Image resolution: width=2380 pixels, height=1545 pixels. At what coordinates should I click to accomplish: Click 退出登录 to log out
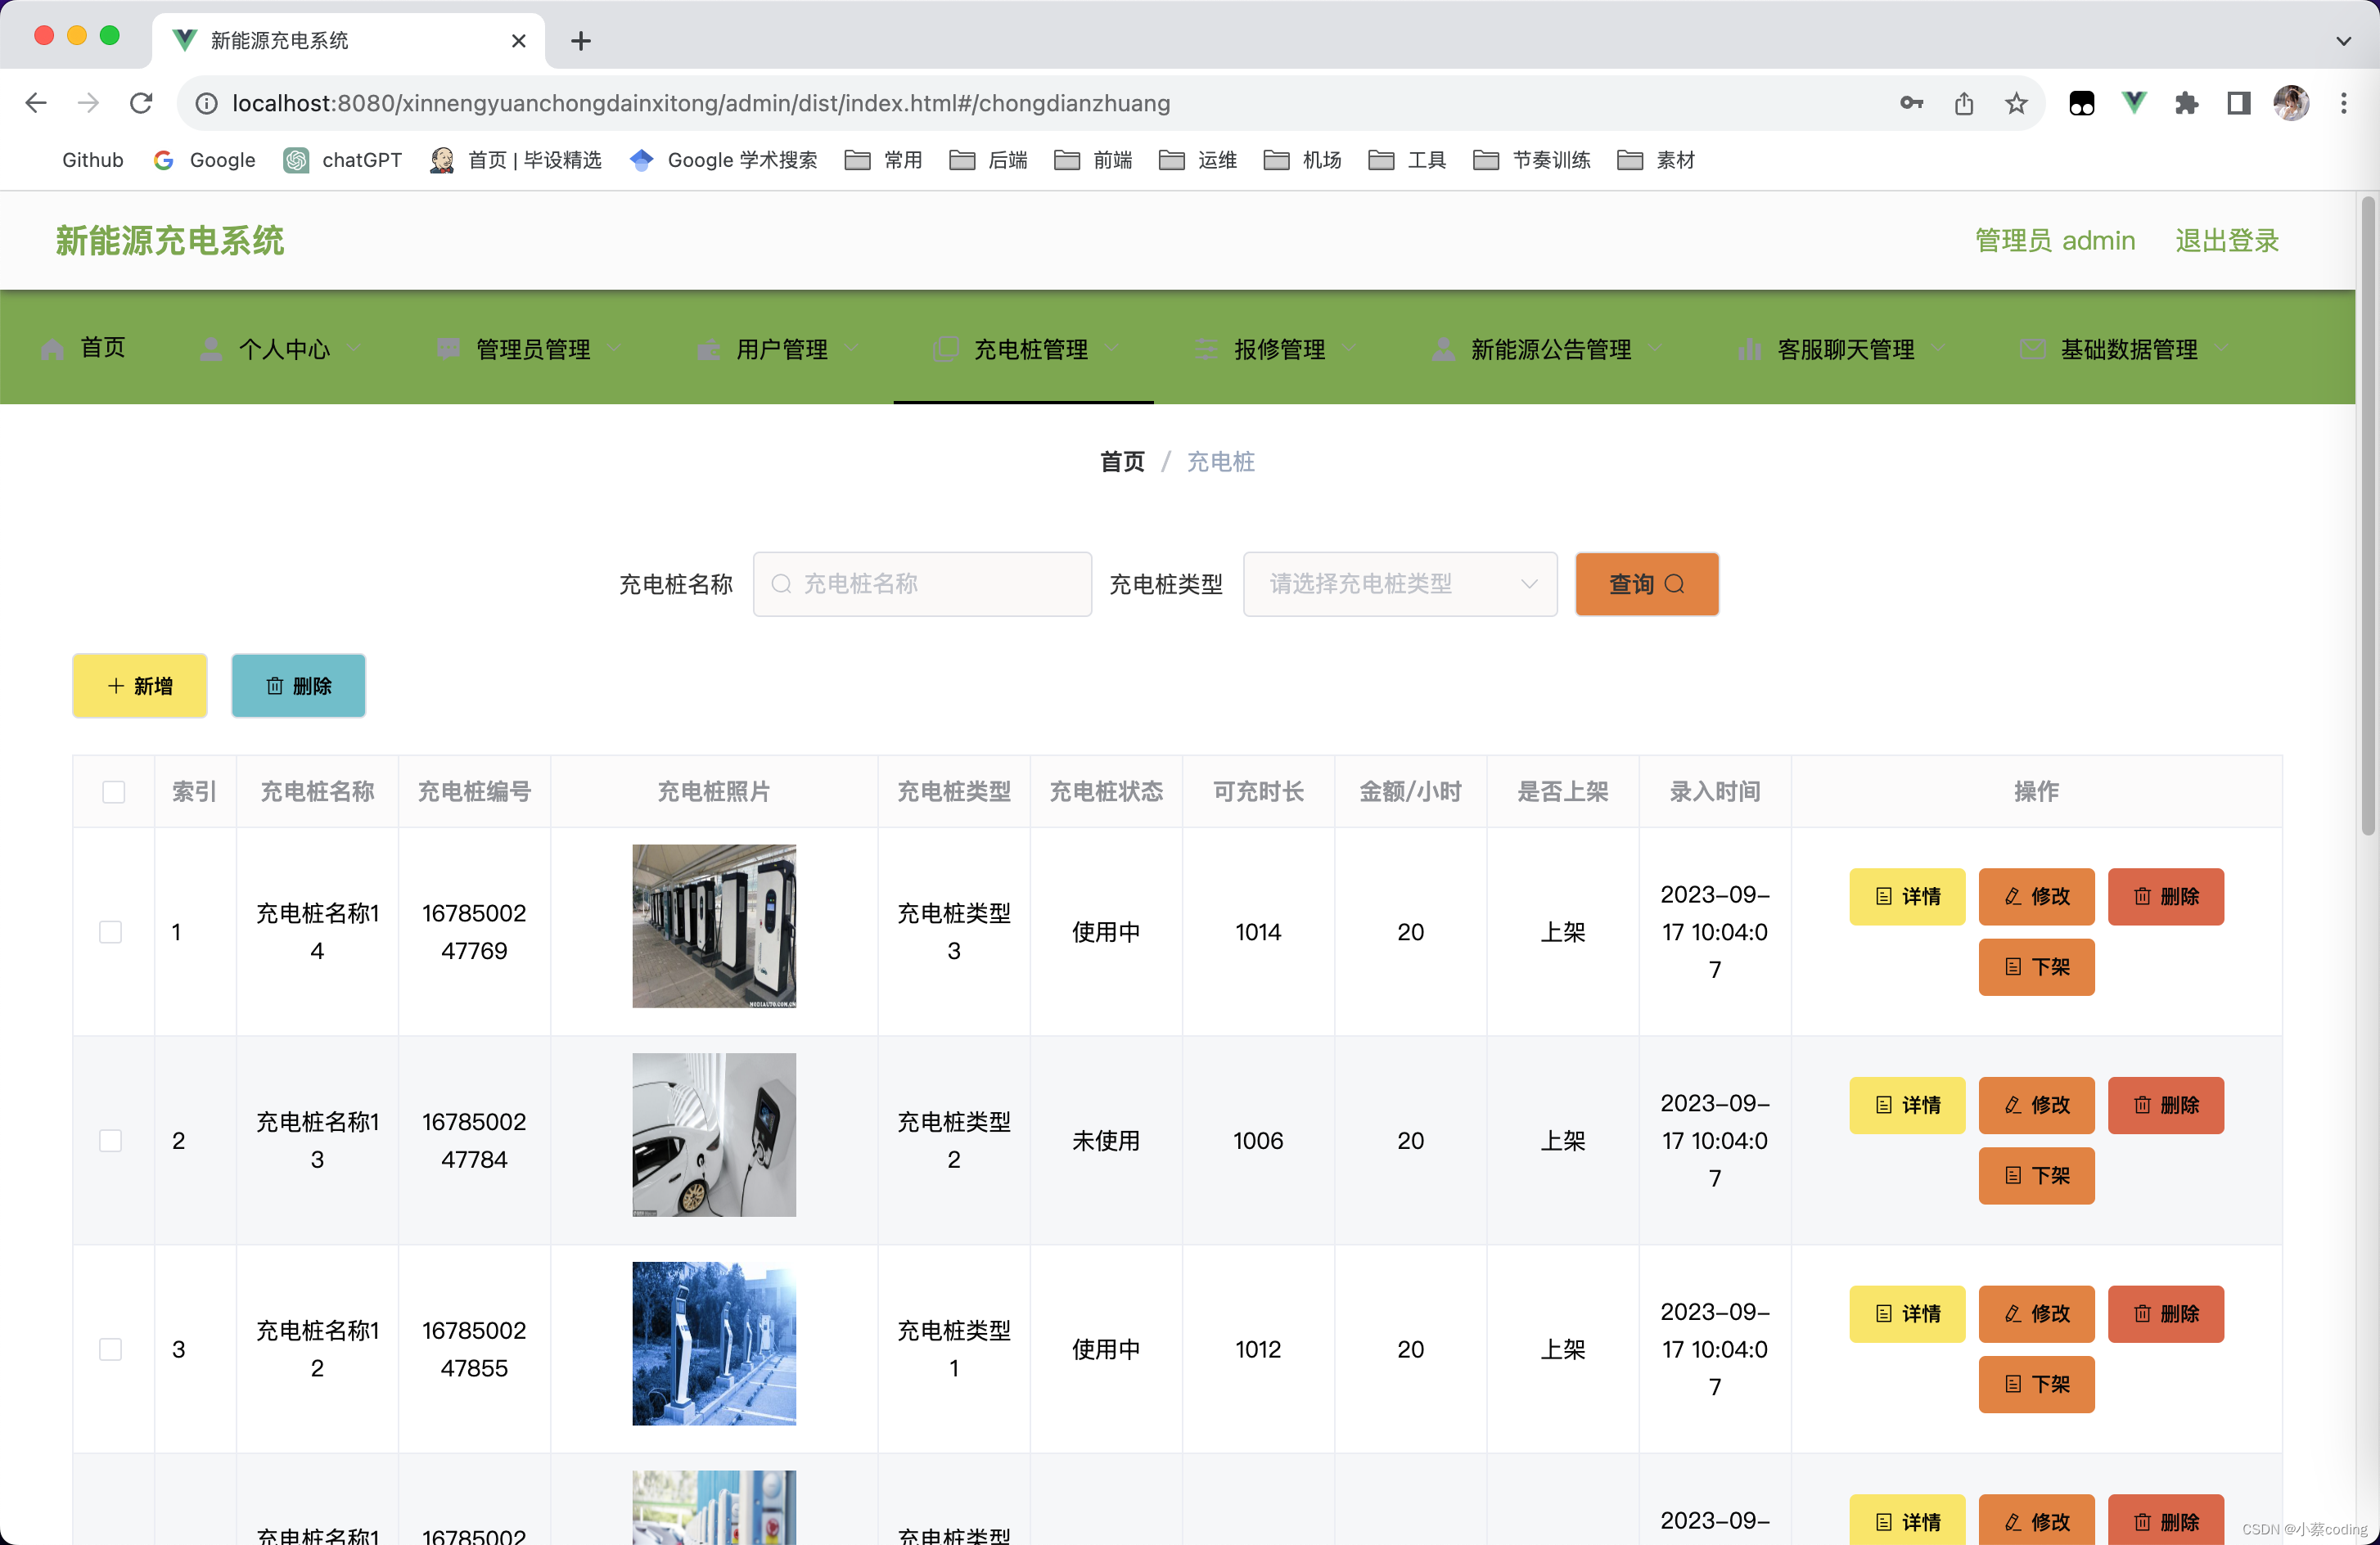[2227, 241]
